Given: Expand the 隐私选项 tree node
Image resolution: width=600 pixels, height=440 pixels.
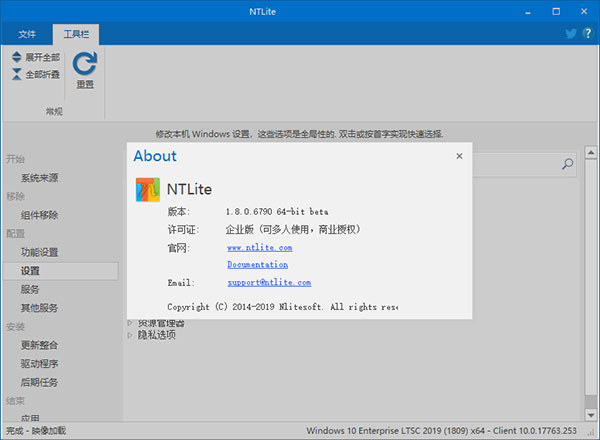Looking at the screenshot, I should tap(130, 335).
